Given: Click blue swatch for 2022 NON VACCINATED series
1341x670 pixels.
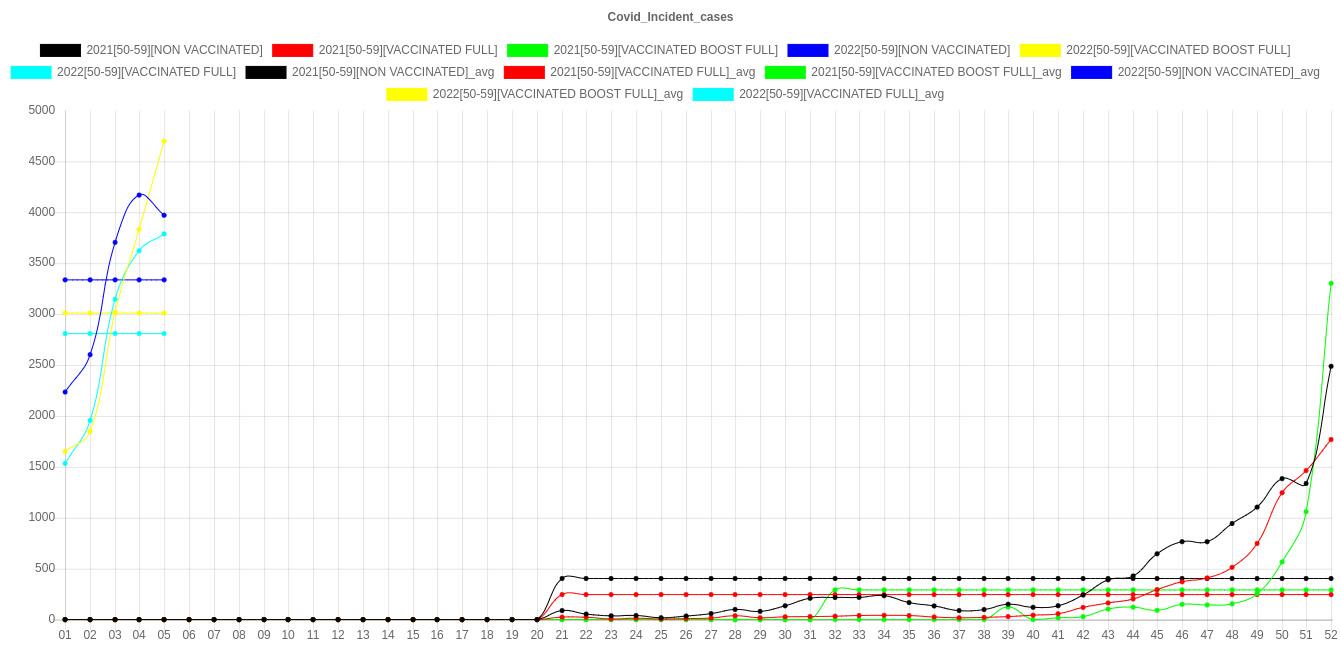Looking at the screenshot, I should point(807,50).
